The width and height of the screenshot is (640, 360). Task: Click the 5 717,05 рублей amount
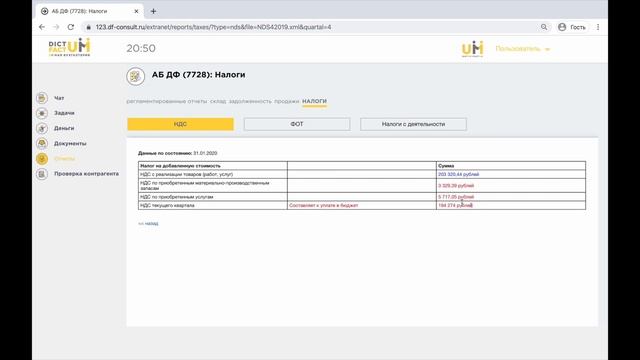coord(456,197)
